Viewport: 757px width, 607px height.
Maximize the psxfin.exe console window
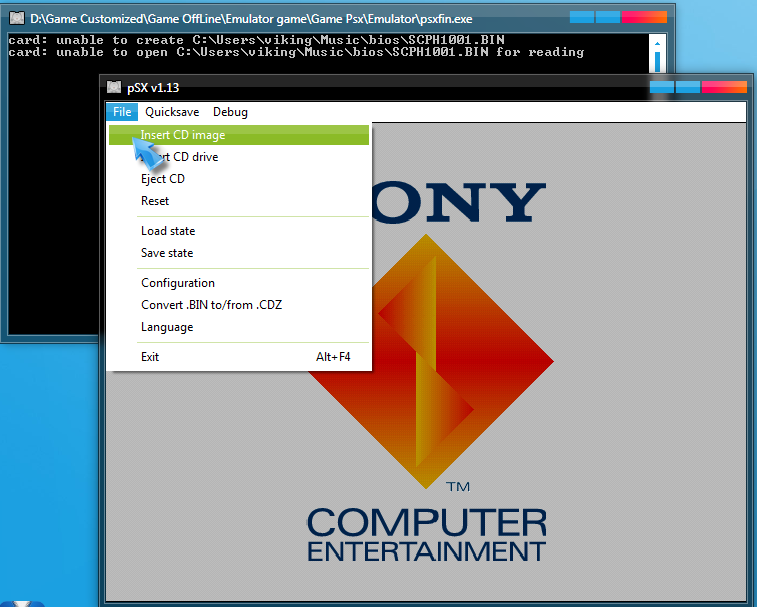[608, 17]
